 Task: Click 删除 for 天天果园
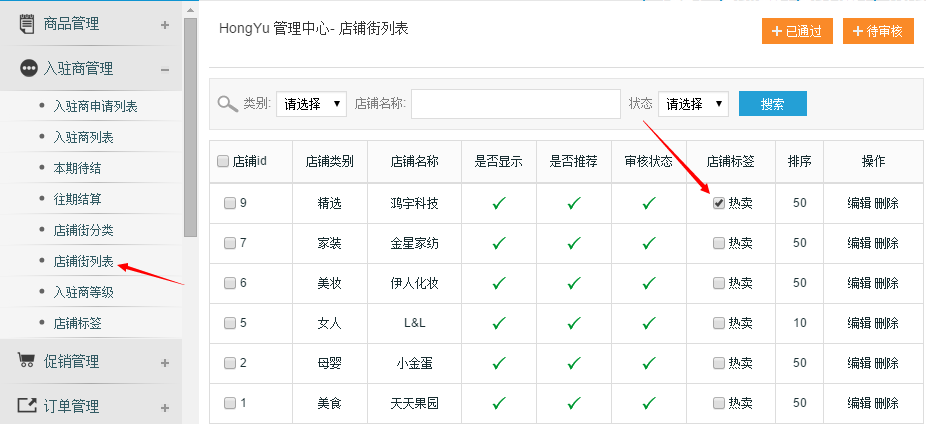pos(886,403)
